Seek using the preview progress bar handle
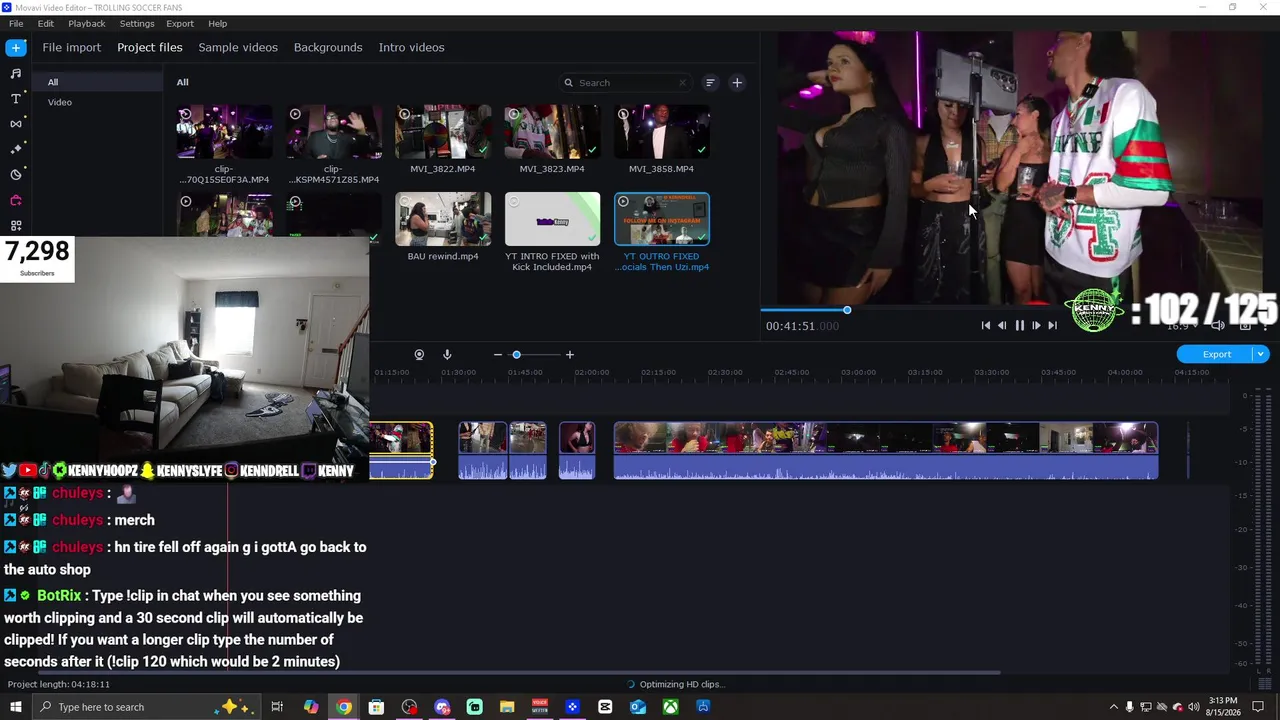The image size is (1280, 720). [846, 310]
